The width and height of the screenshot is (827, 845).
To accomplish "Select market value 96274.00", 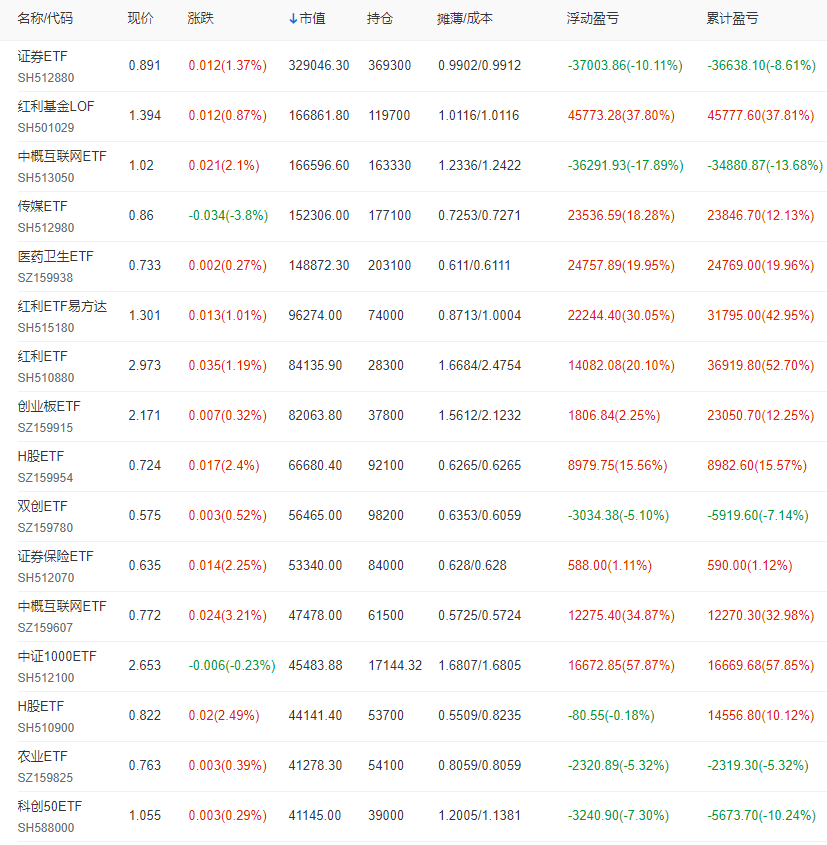I will pyautogui.click(x=315, y=316).
